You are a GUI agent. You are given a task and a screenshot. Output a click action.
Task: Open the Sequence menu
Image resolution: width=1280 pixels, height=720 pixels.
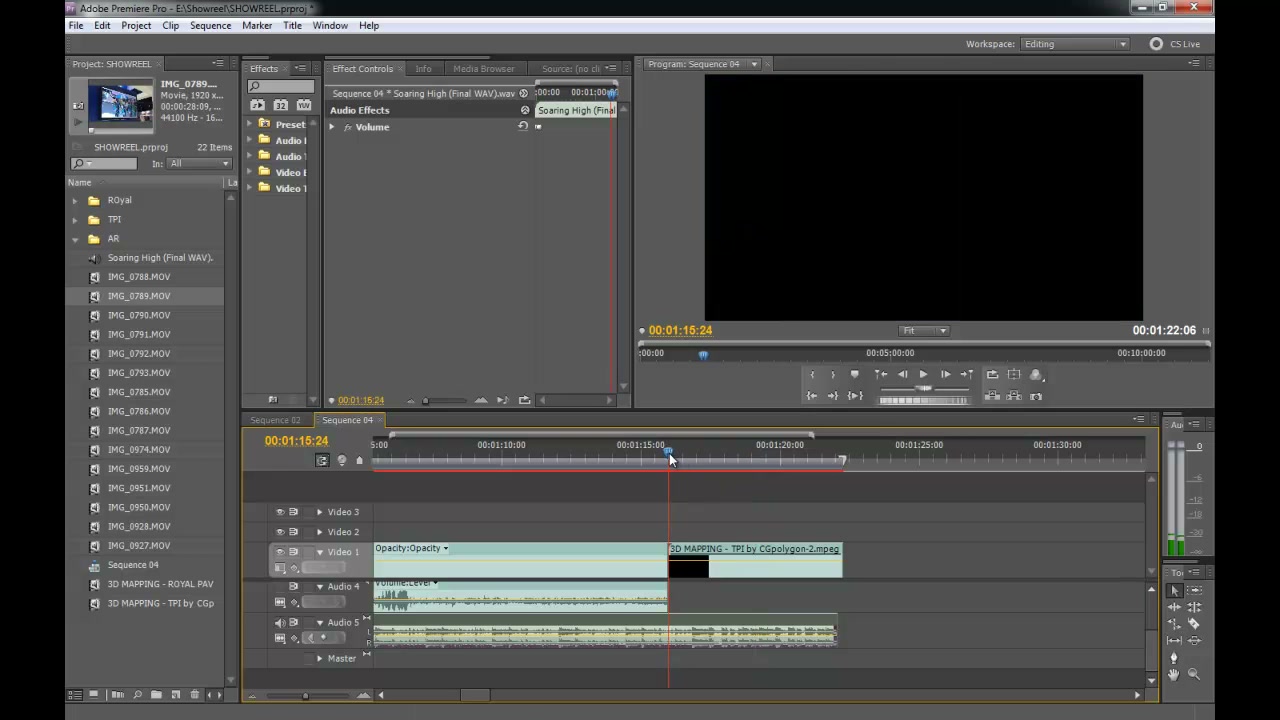point(210,25)
